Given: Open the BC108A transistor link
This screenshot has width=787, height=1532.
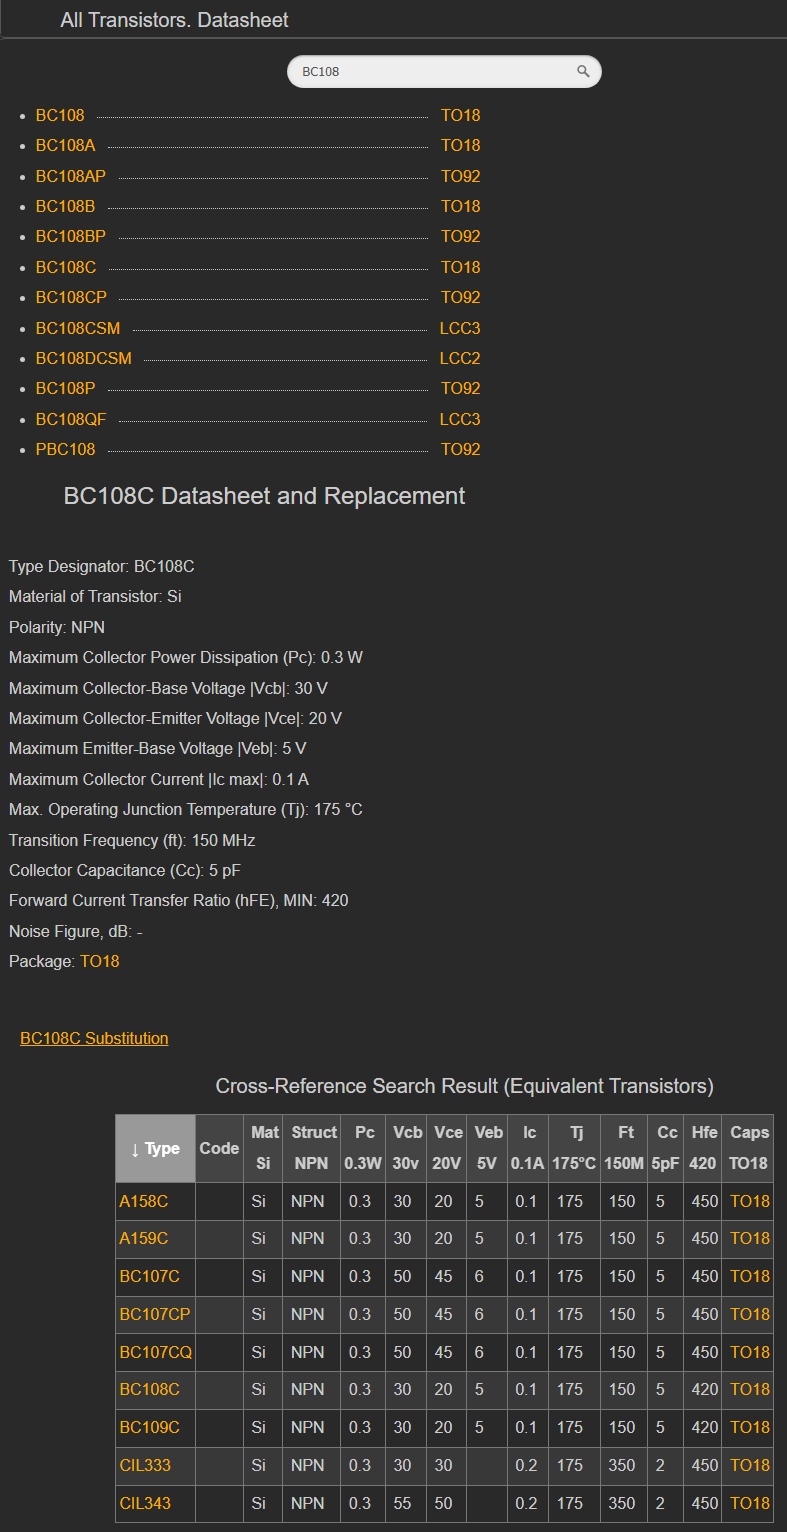Looking at the screenshot, I should [x=66, y=146].
